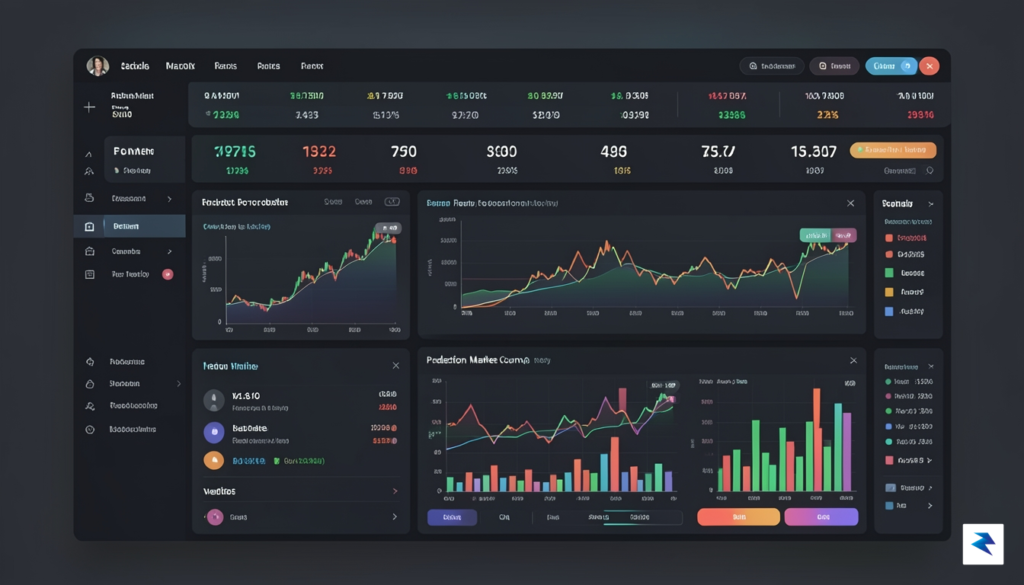Click the yellow swatch in the upper legend

click(889, 292)
